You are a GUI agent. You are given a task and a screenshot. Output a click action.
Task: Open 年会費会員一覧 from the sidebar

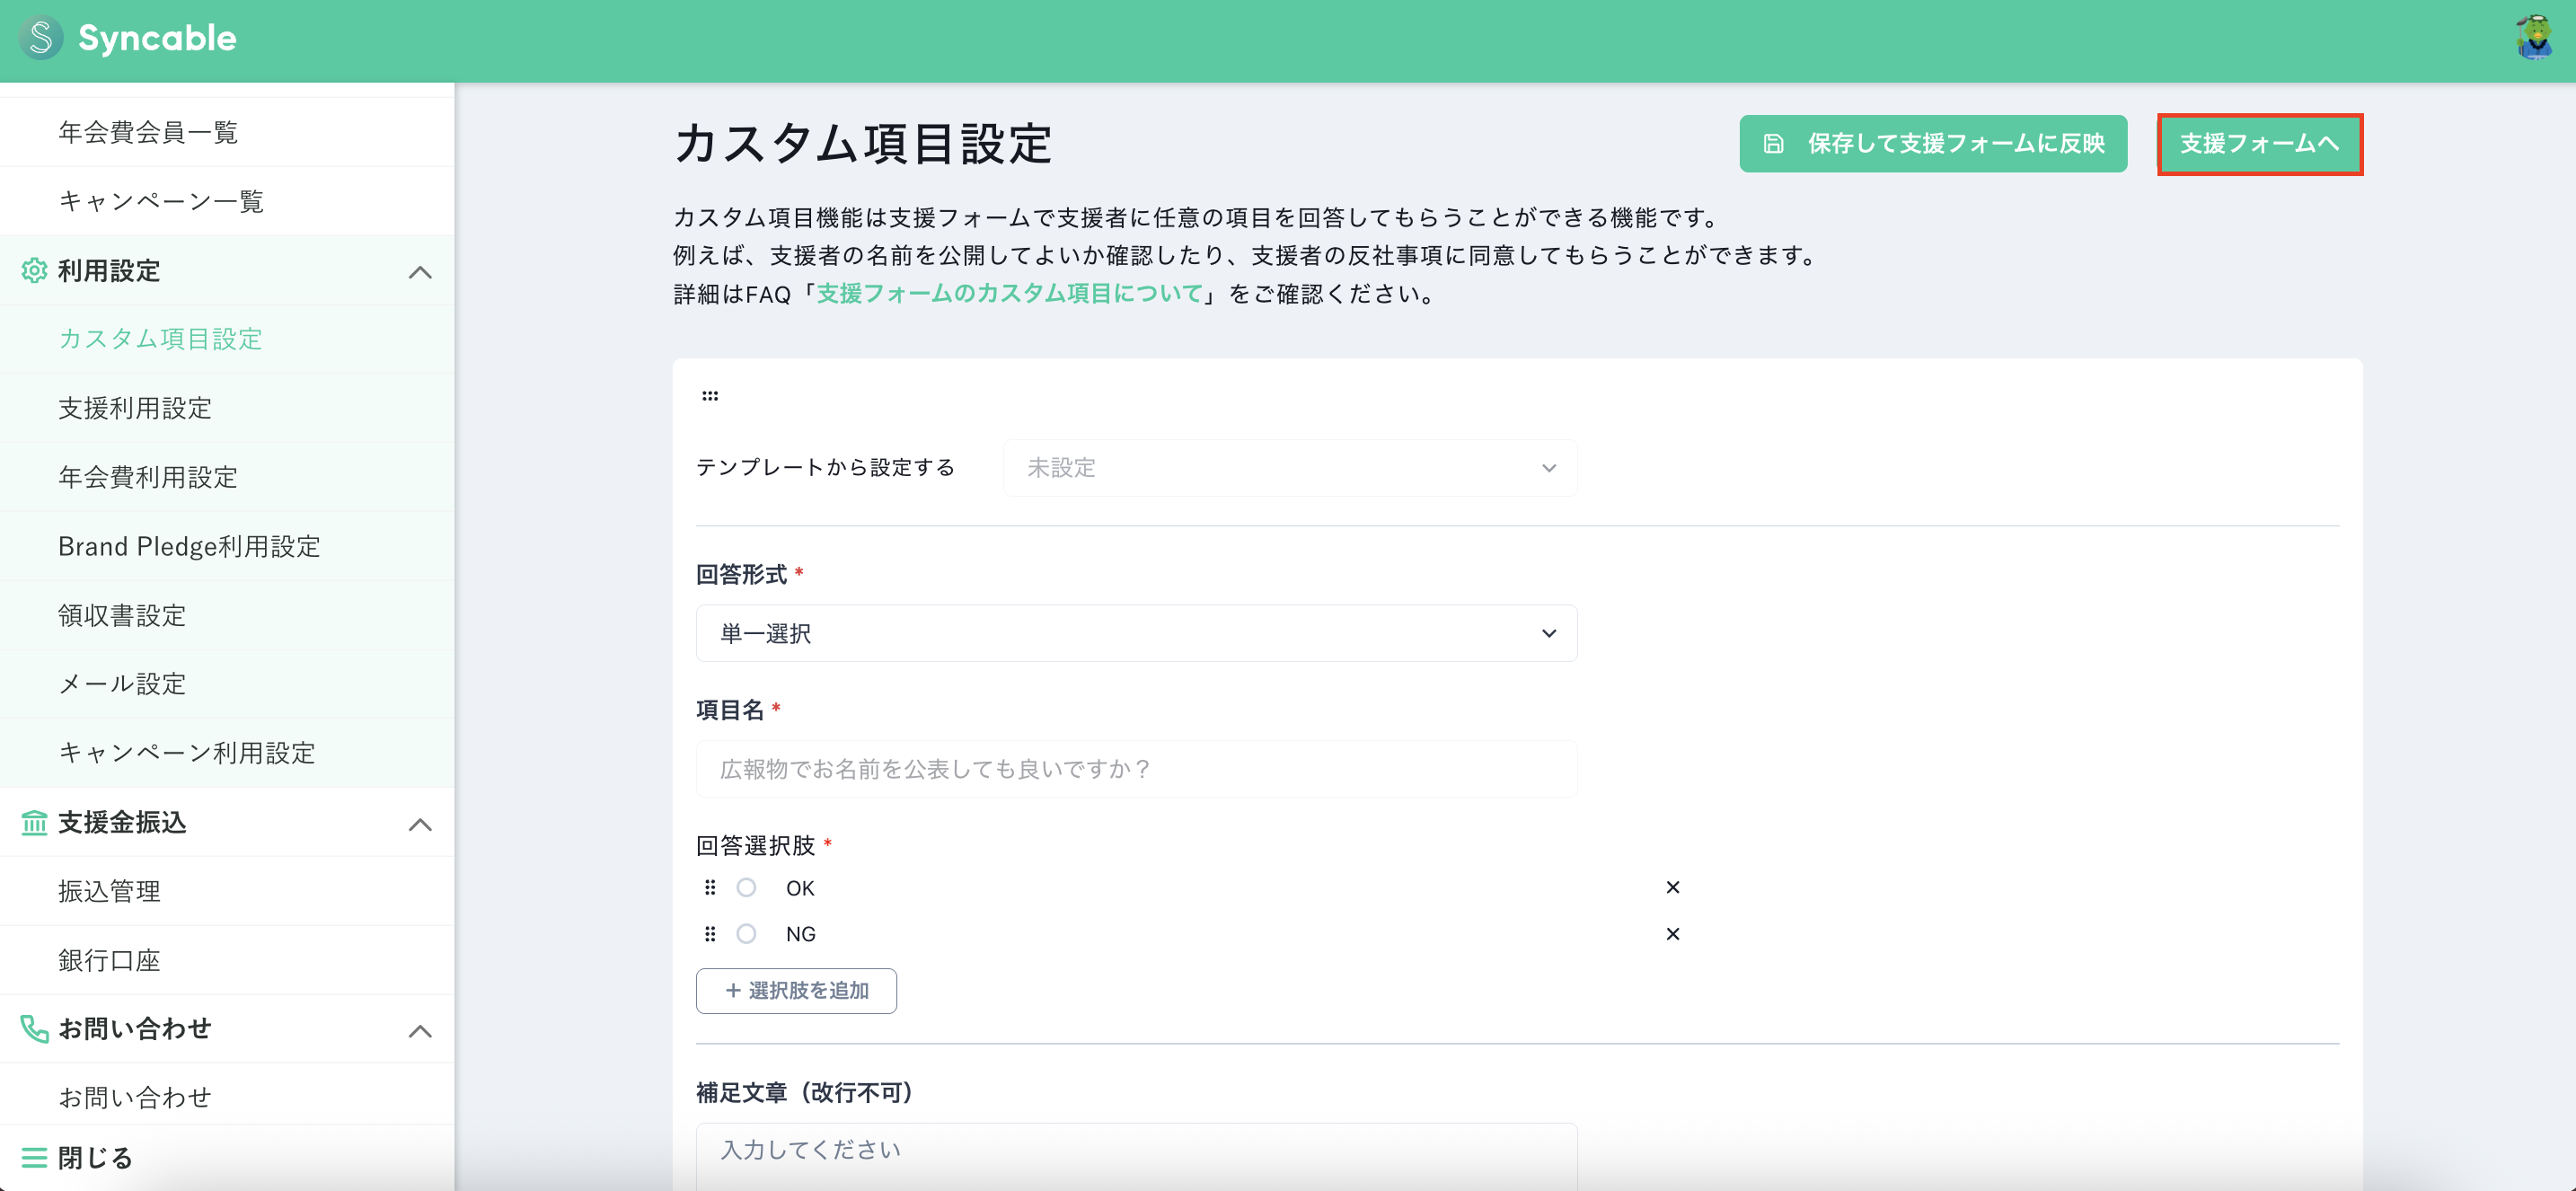point(148,132)
